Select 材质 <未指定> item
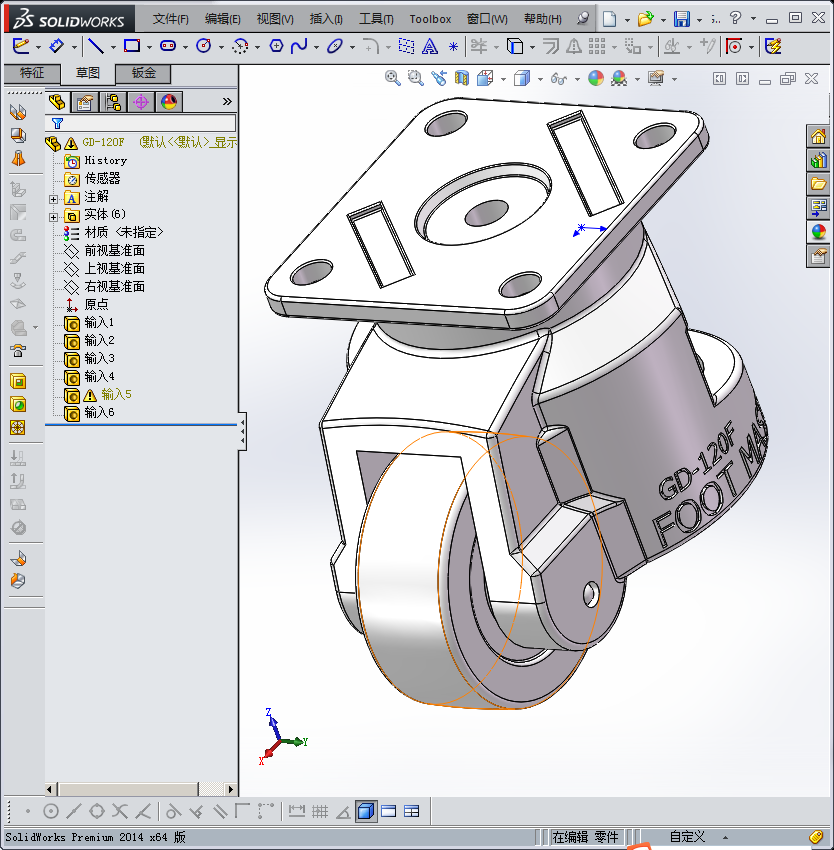 (x=123, y=233)
